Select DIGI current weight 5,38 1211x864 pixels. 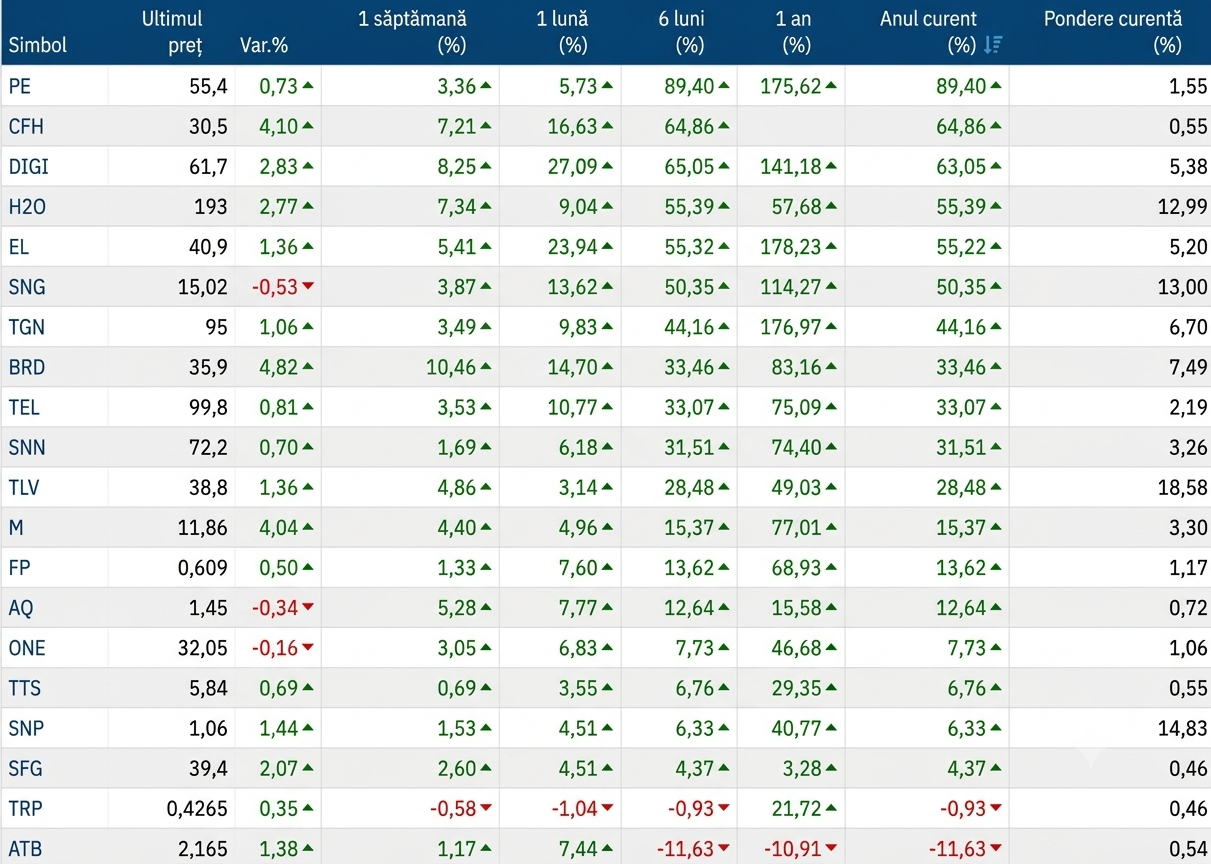click(1187, 167)
